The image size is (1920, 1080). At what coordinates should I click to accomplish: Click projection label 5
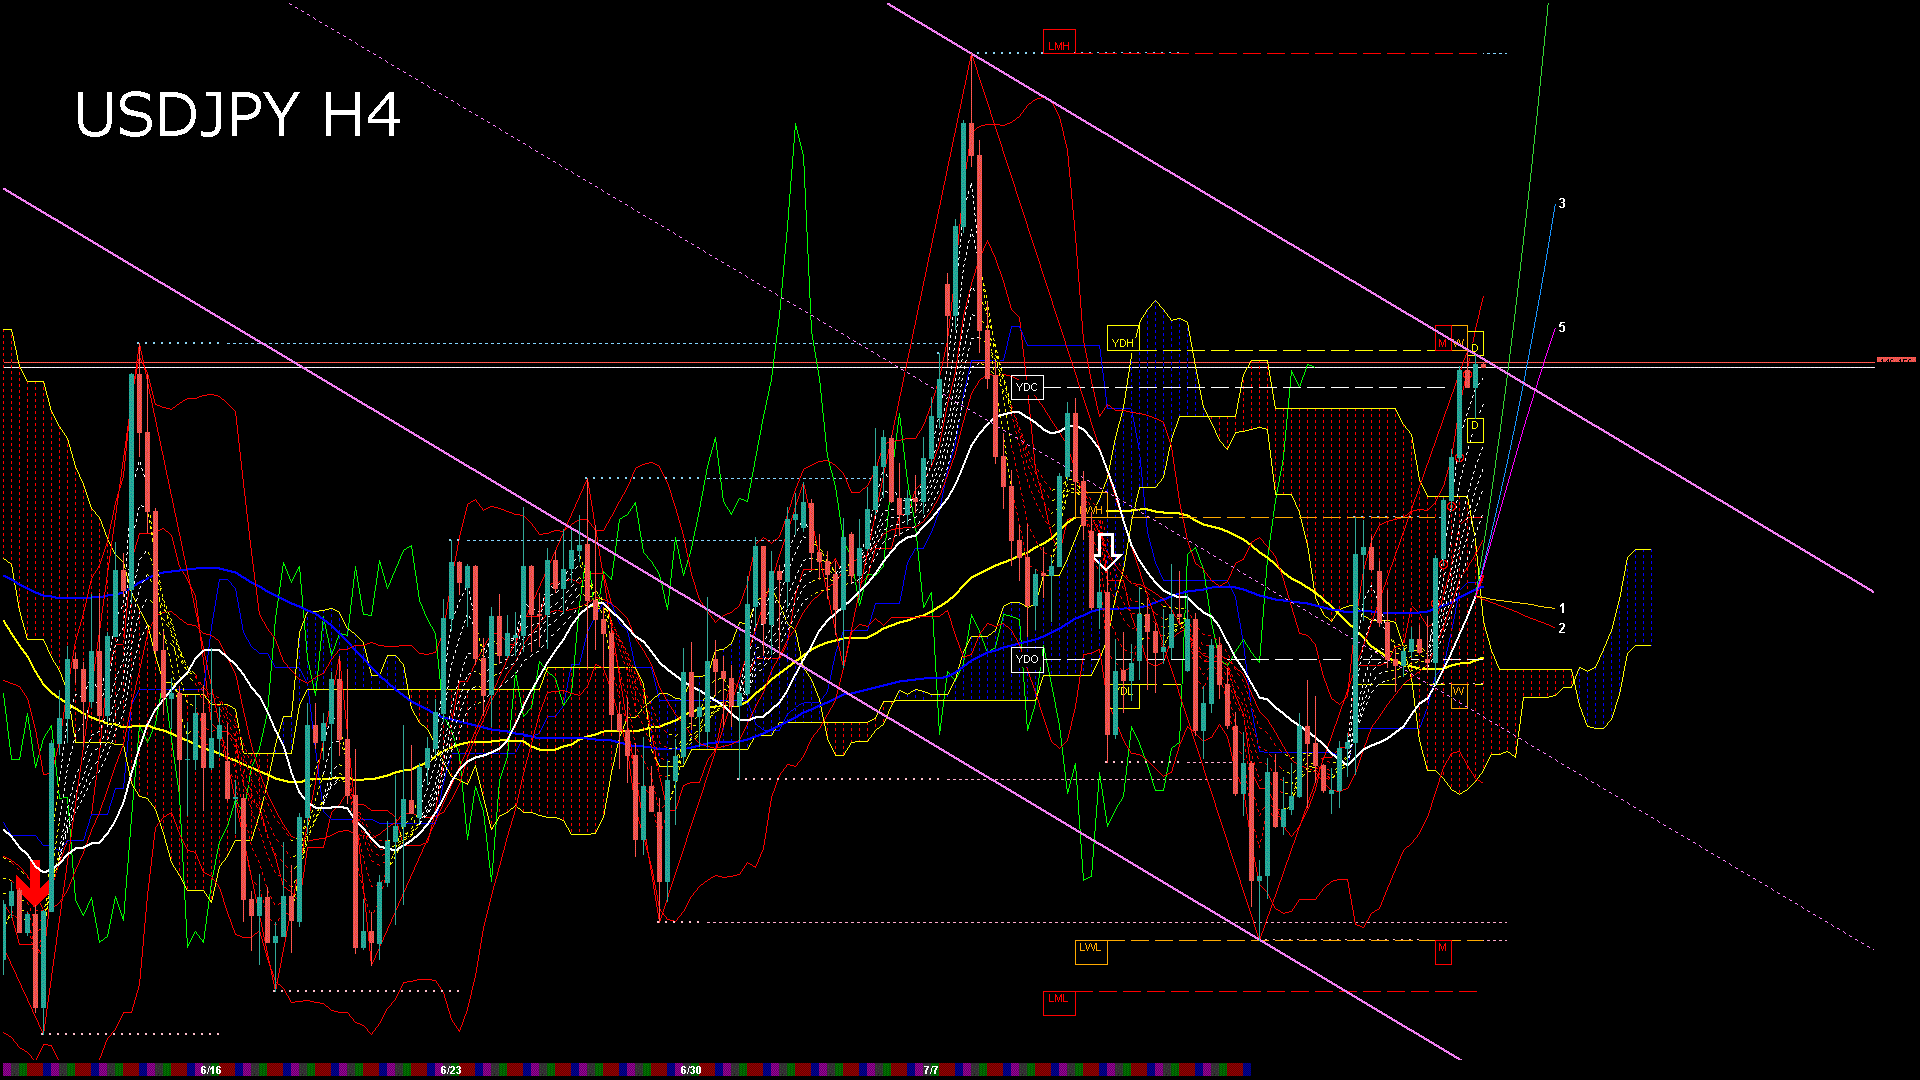tap(1562, 328)
